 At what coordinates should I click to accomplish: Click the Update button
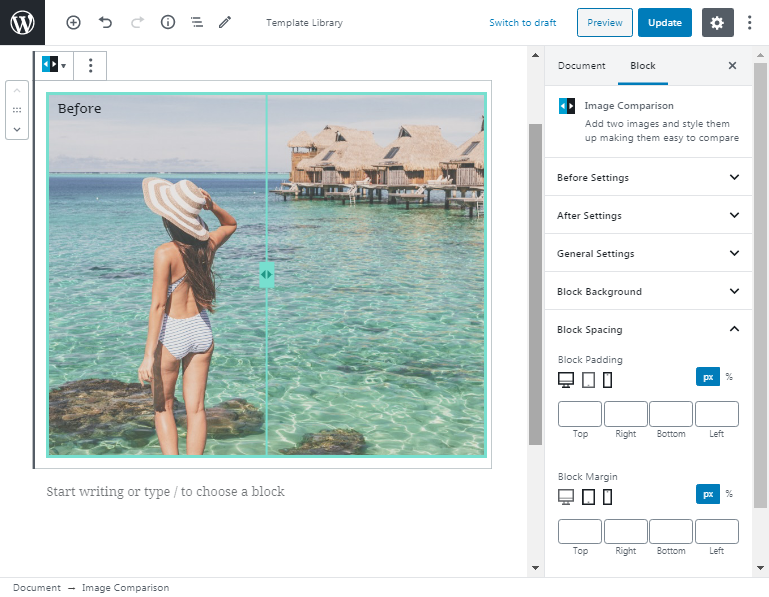coord(665,23)
